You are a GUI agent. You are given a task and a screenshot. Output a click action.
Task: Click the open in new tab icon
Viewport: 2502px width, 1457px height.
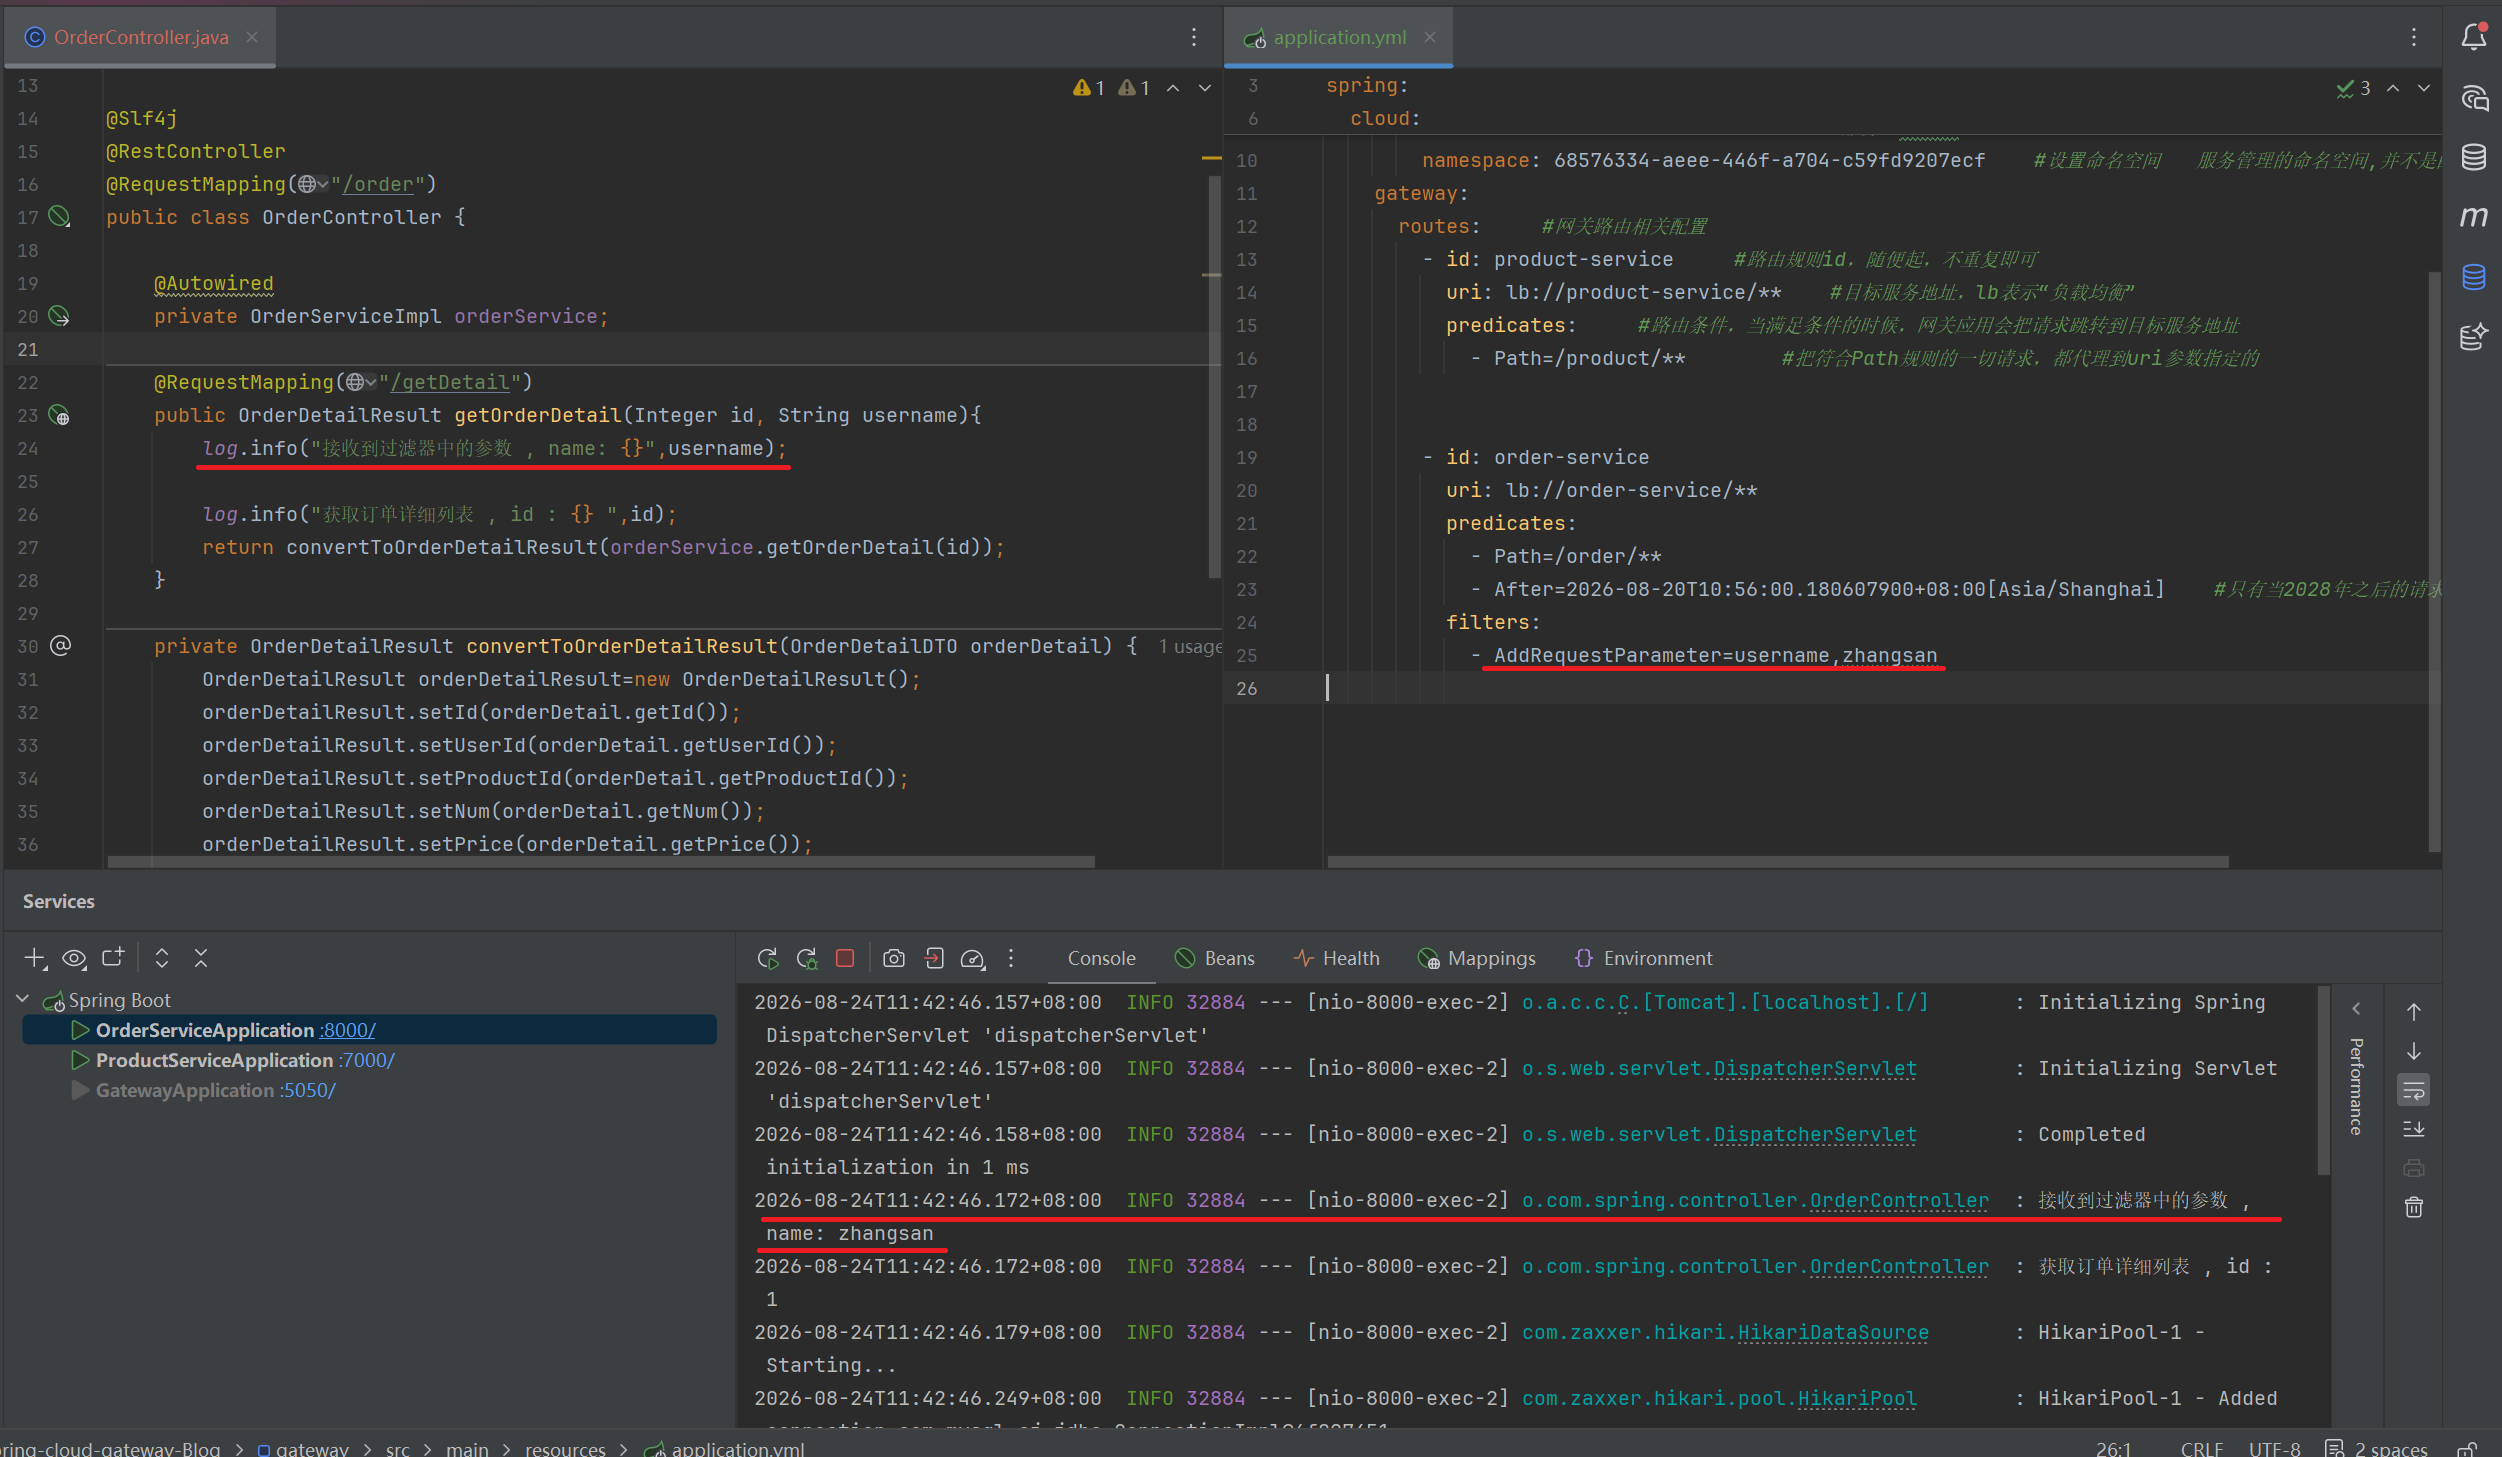(x=113, y=958)
